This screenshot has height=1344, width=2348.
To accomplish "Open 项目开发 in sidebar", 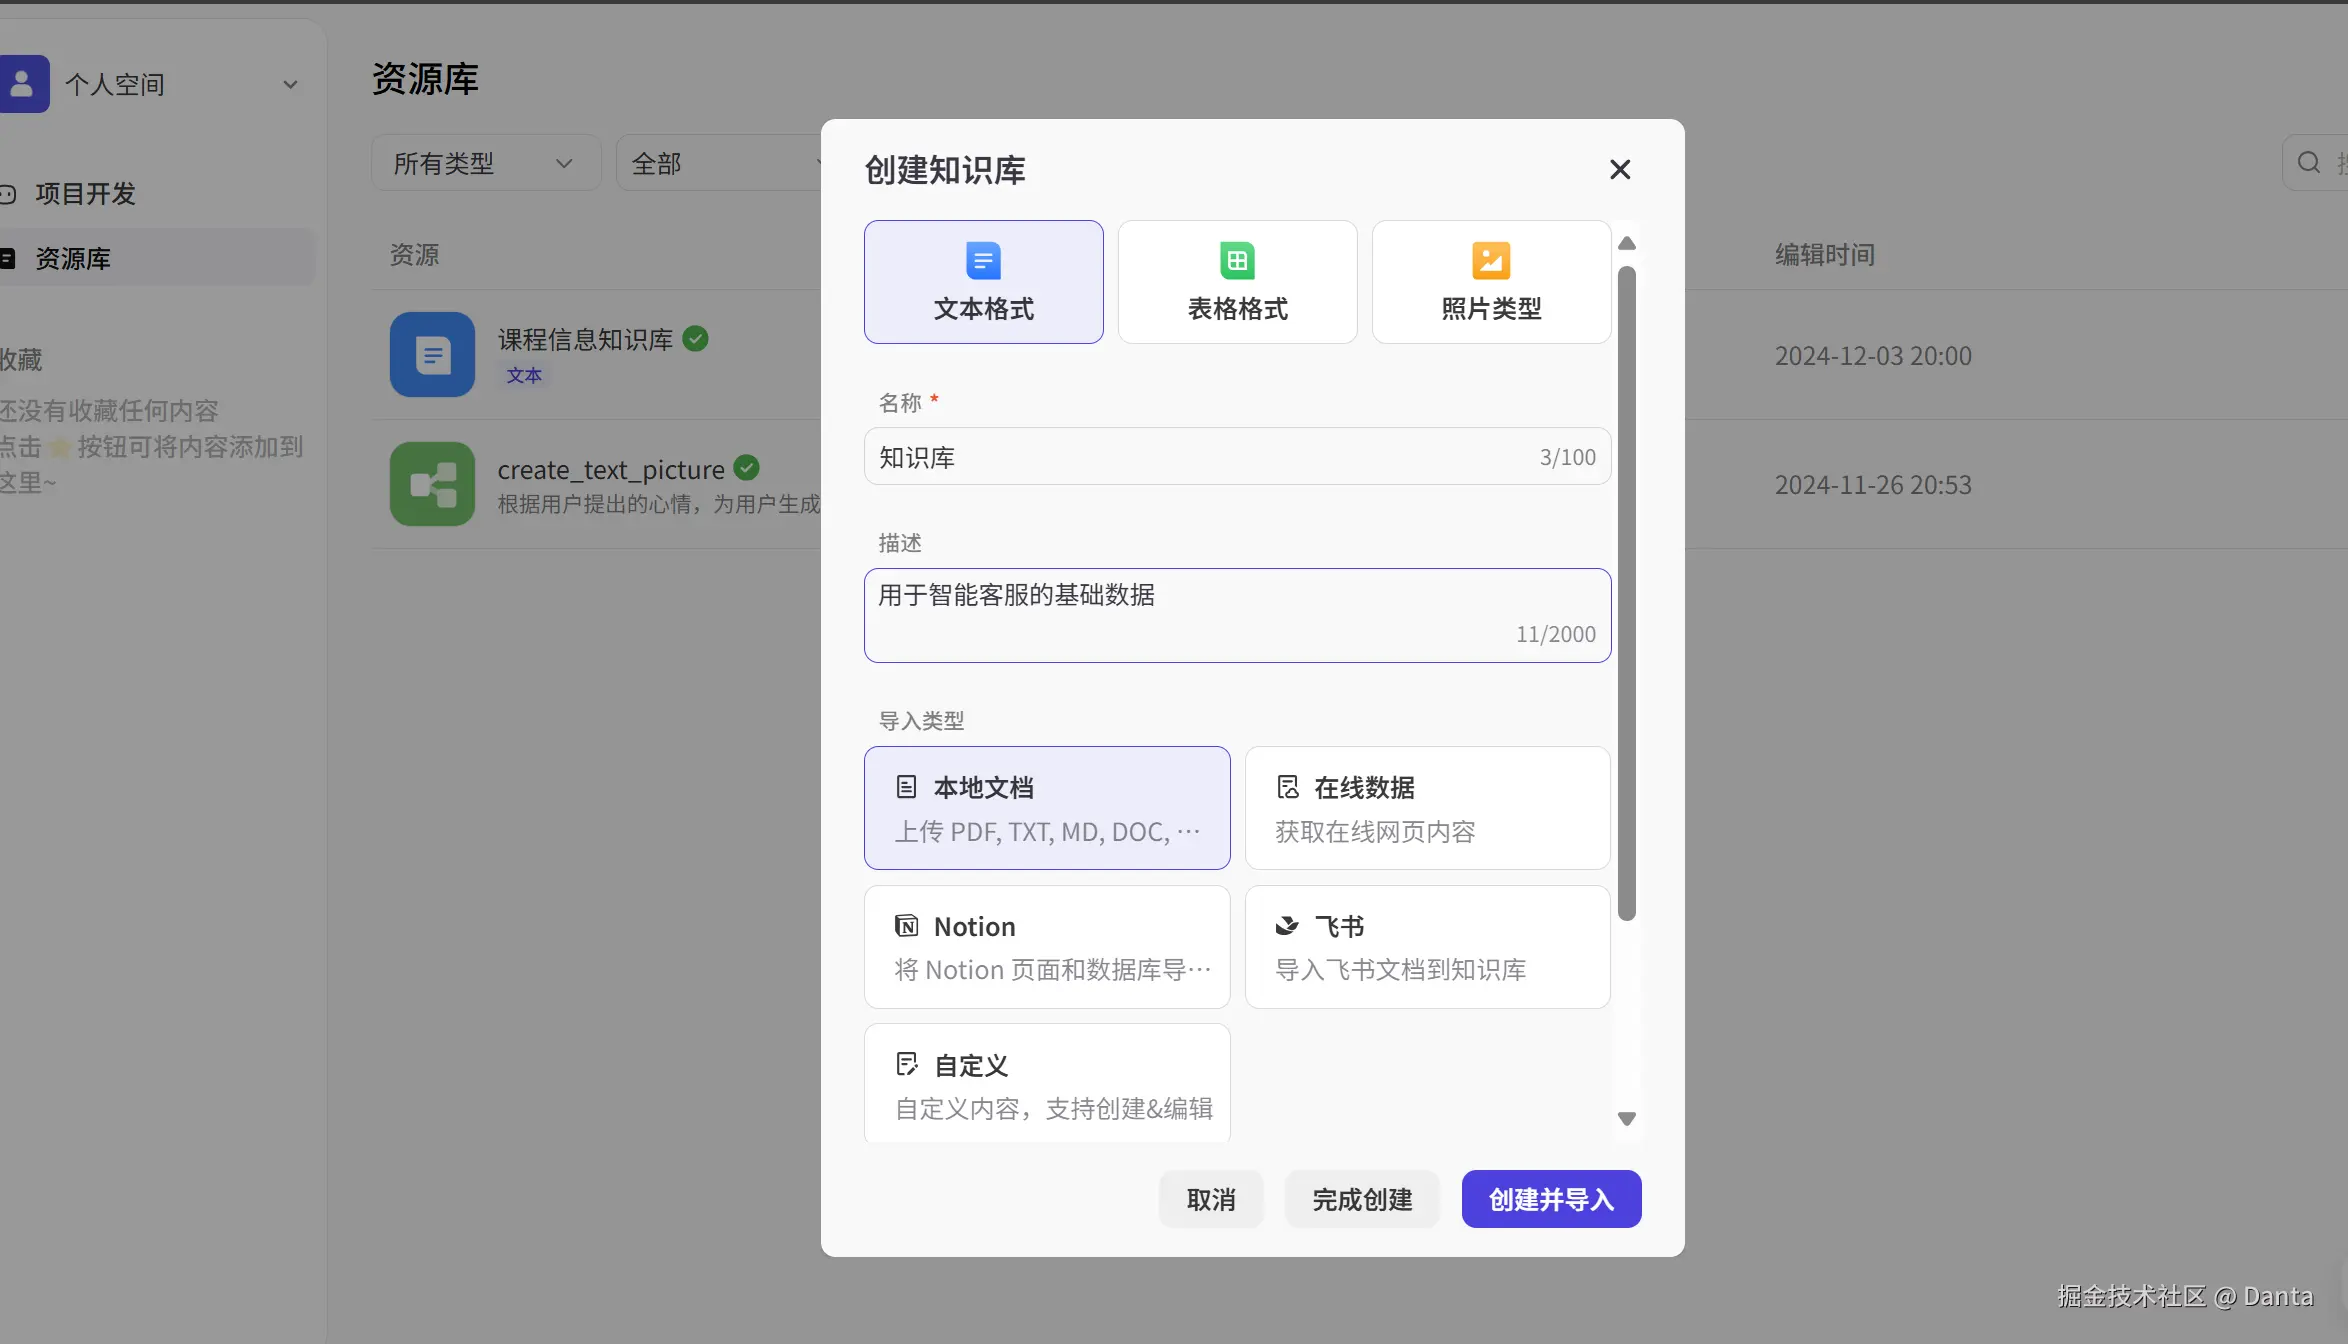I will click(x=85, y=194).
